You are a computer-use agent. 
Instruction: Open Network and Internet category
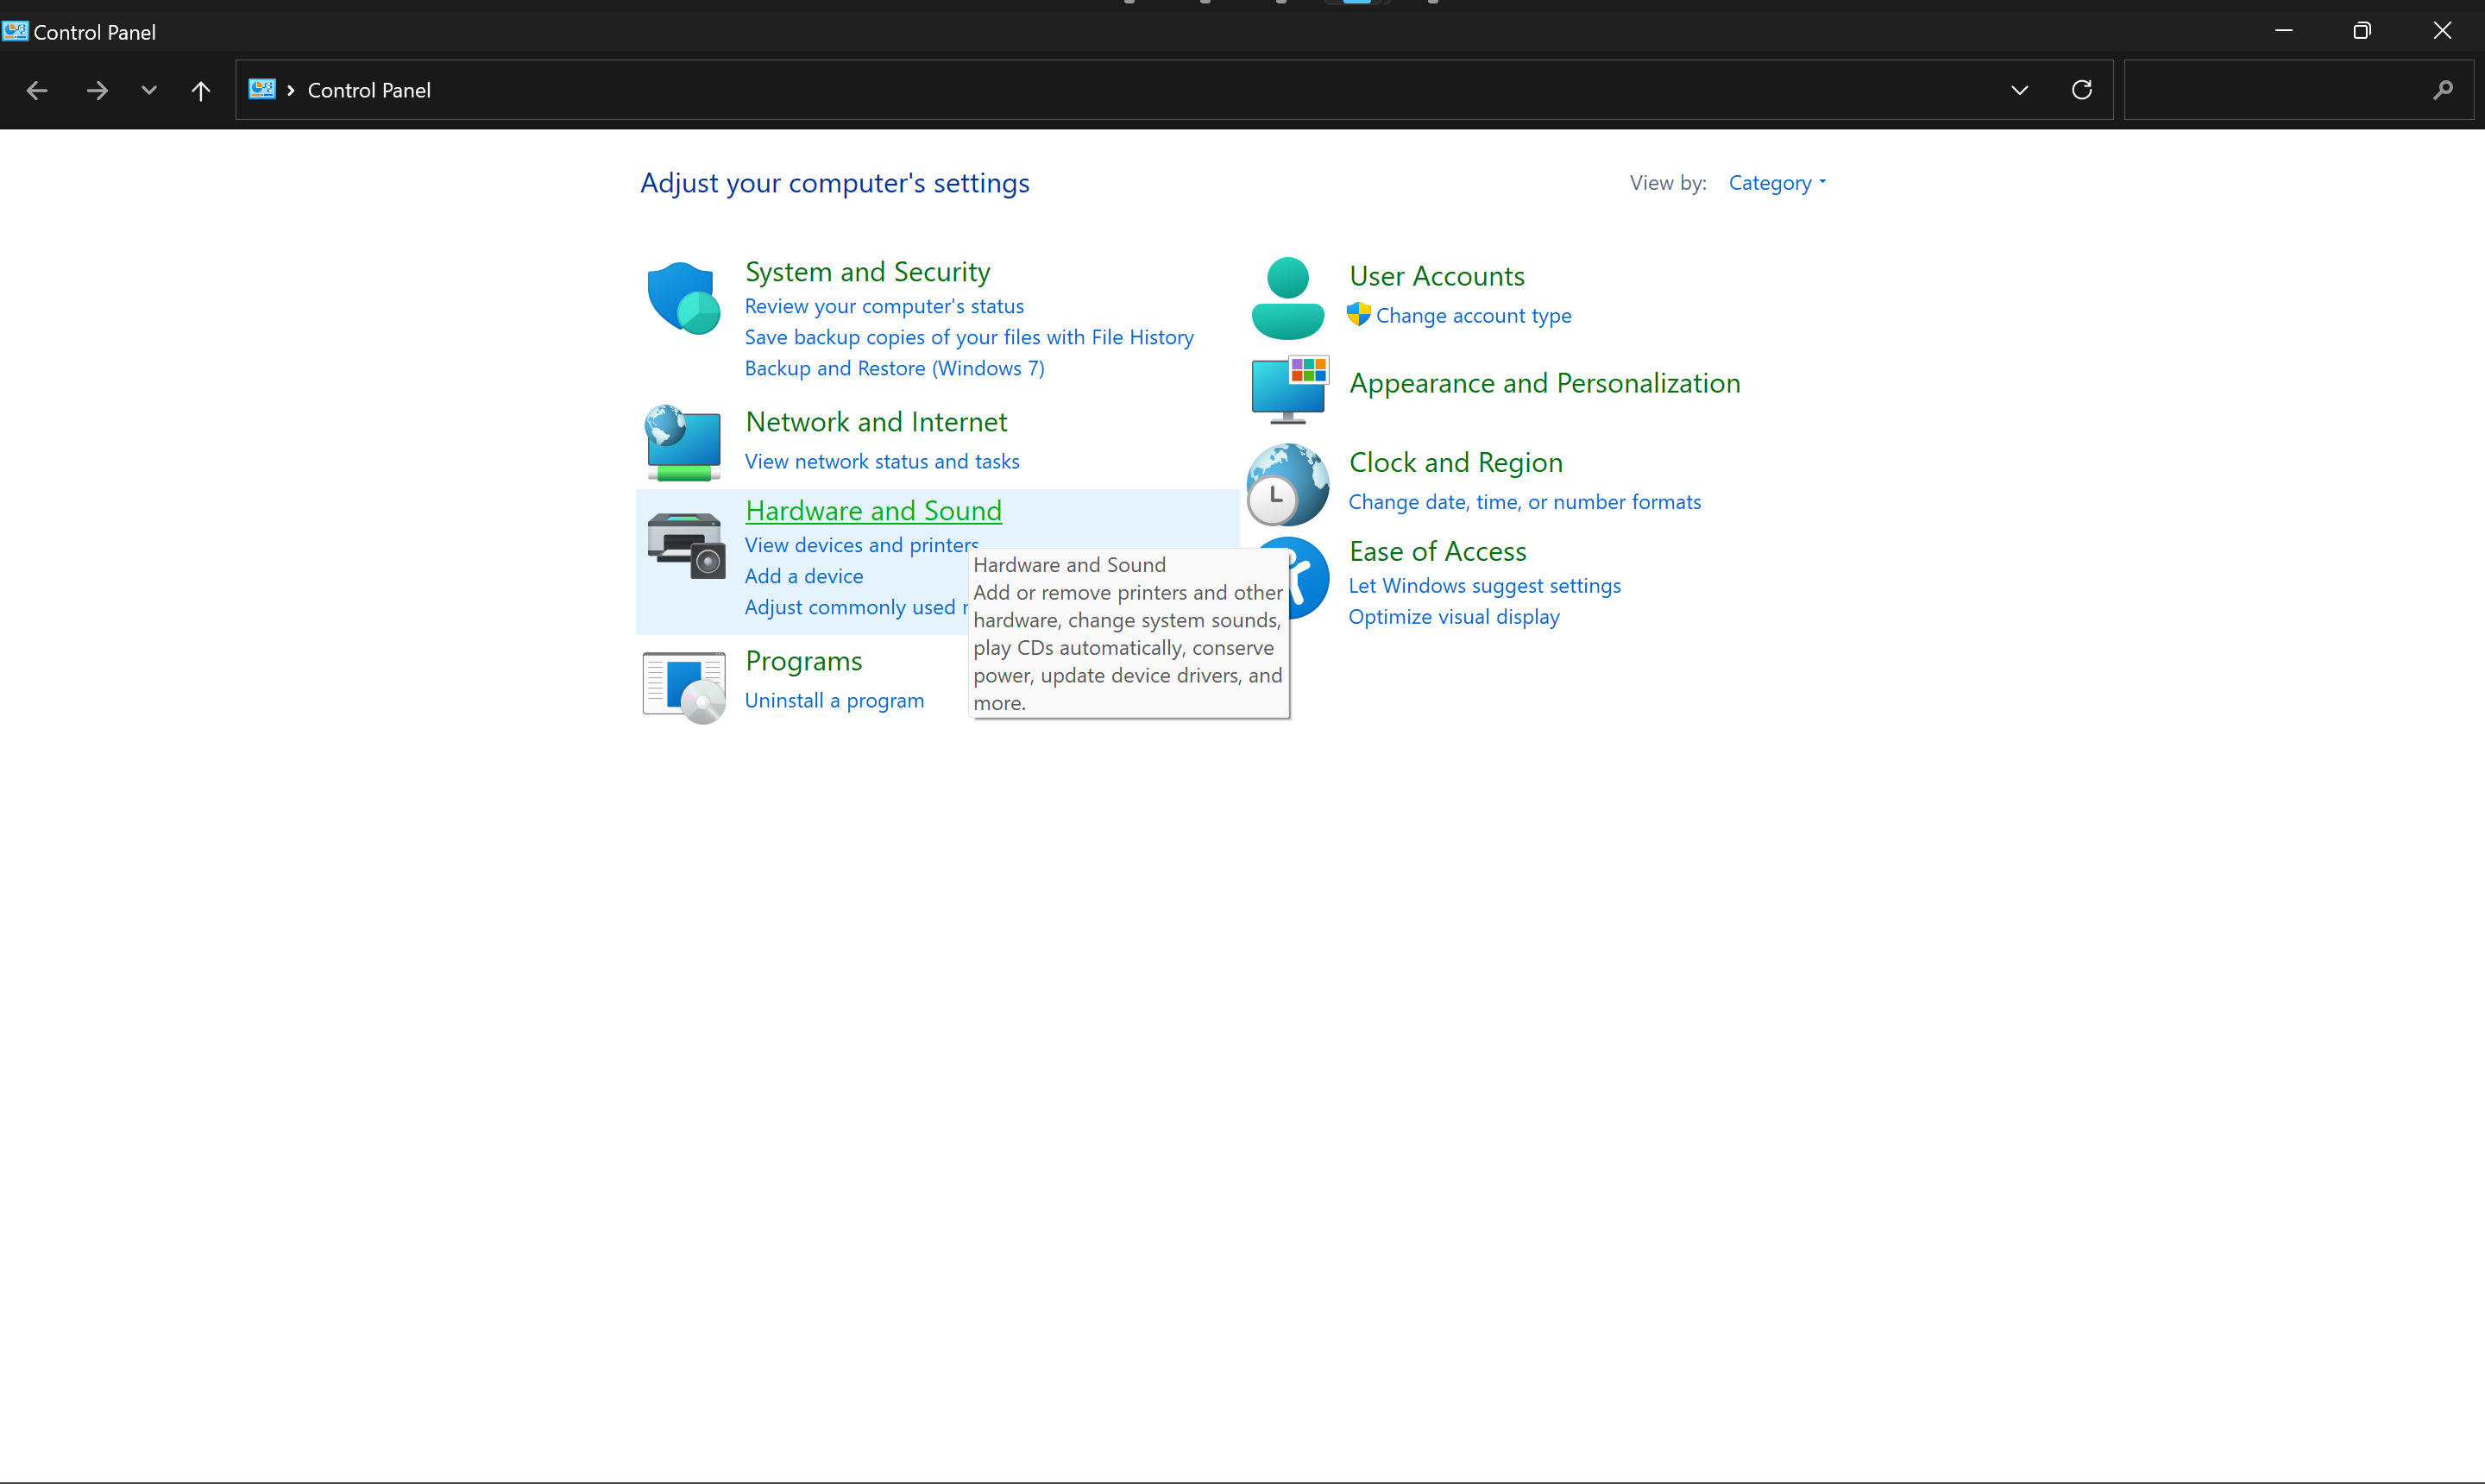[x=876, y=422]
